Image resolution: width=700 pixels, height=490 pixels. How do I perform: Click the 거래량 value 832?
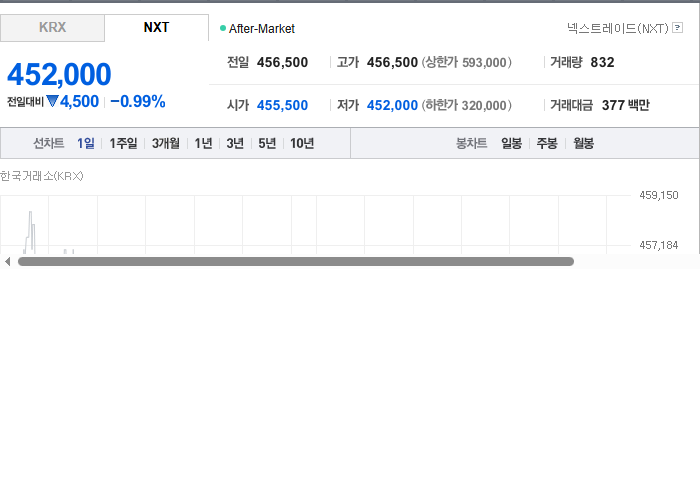point(602,62)
